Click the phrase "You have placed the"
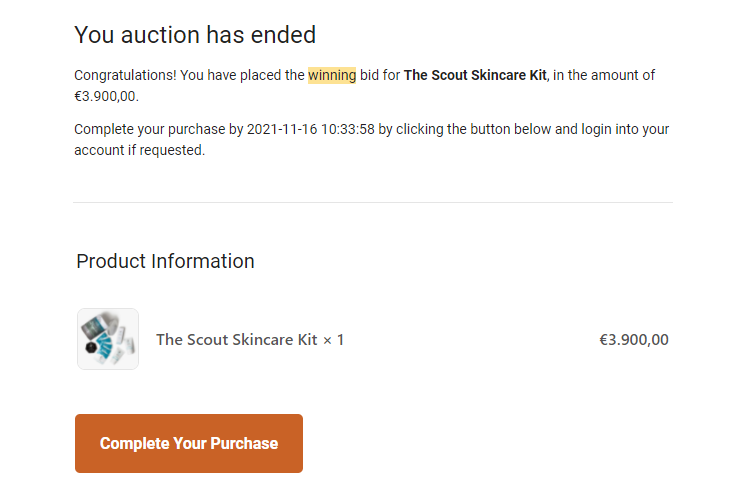Viewport: 756px width, 478px height. coord(243,76)
